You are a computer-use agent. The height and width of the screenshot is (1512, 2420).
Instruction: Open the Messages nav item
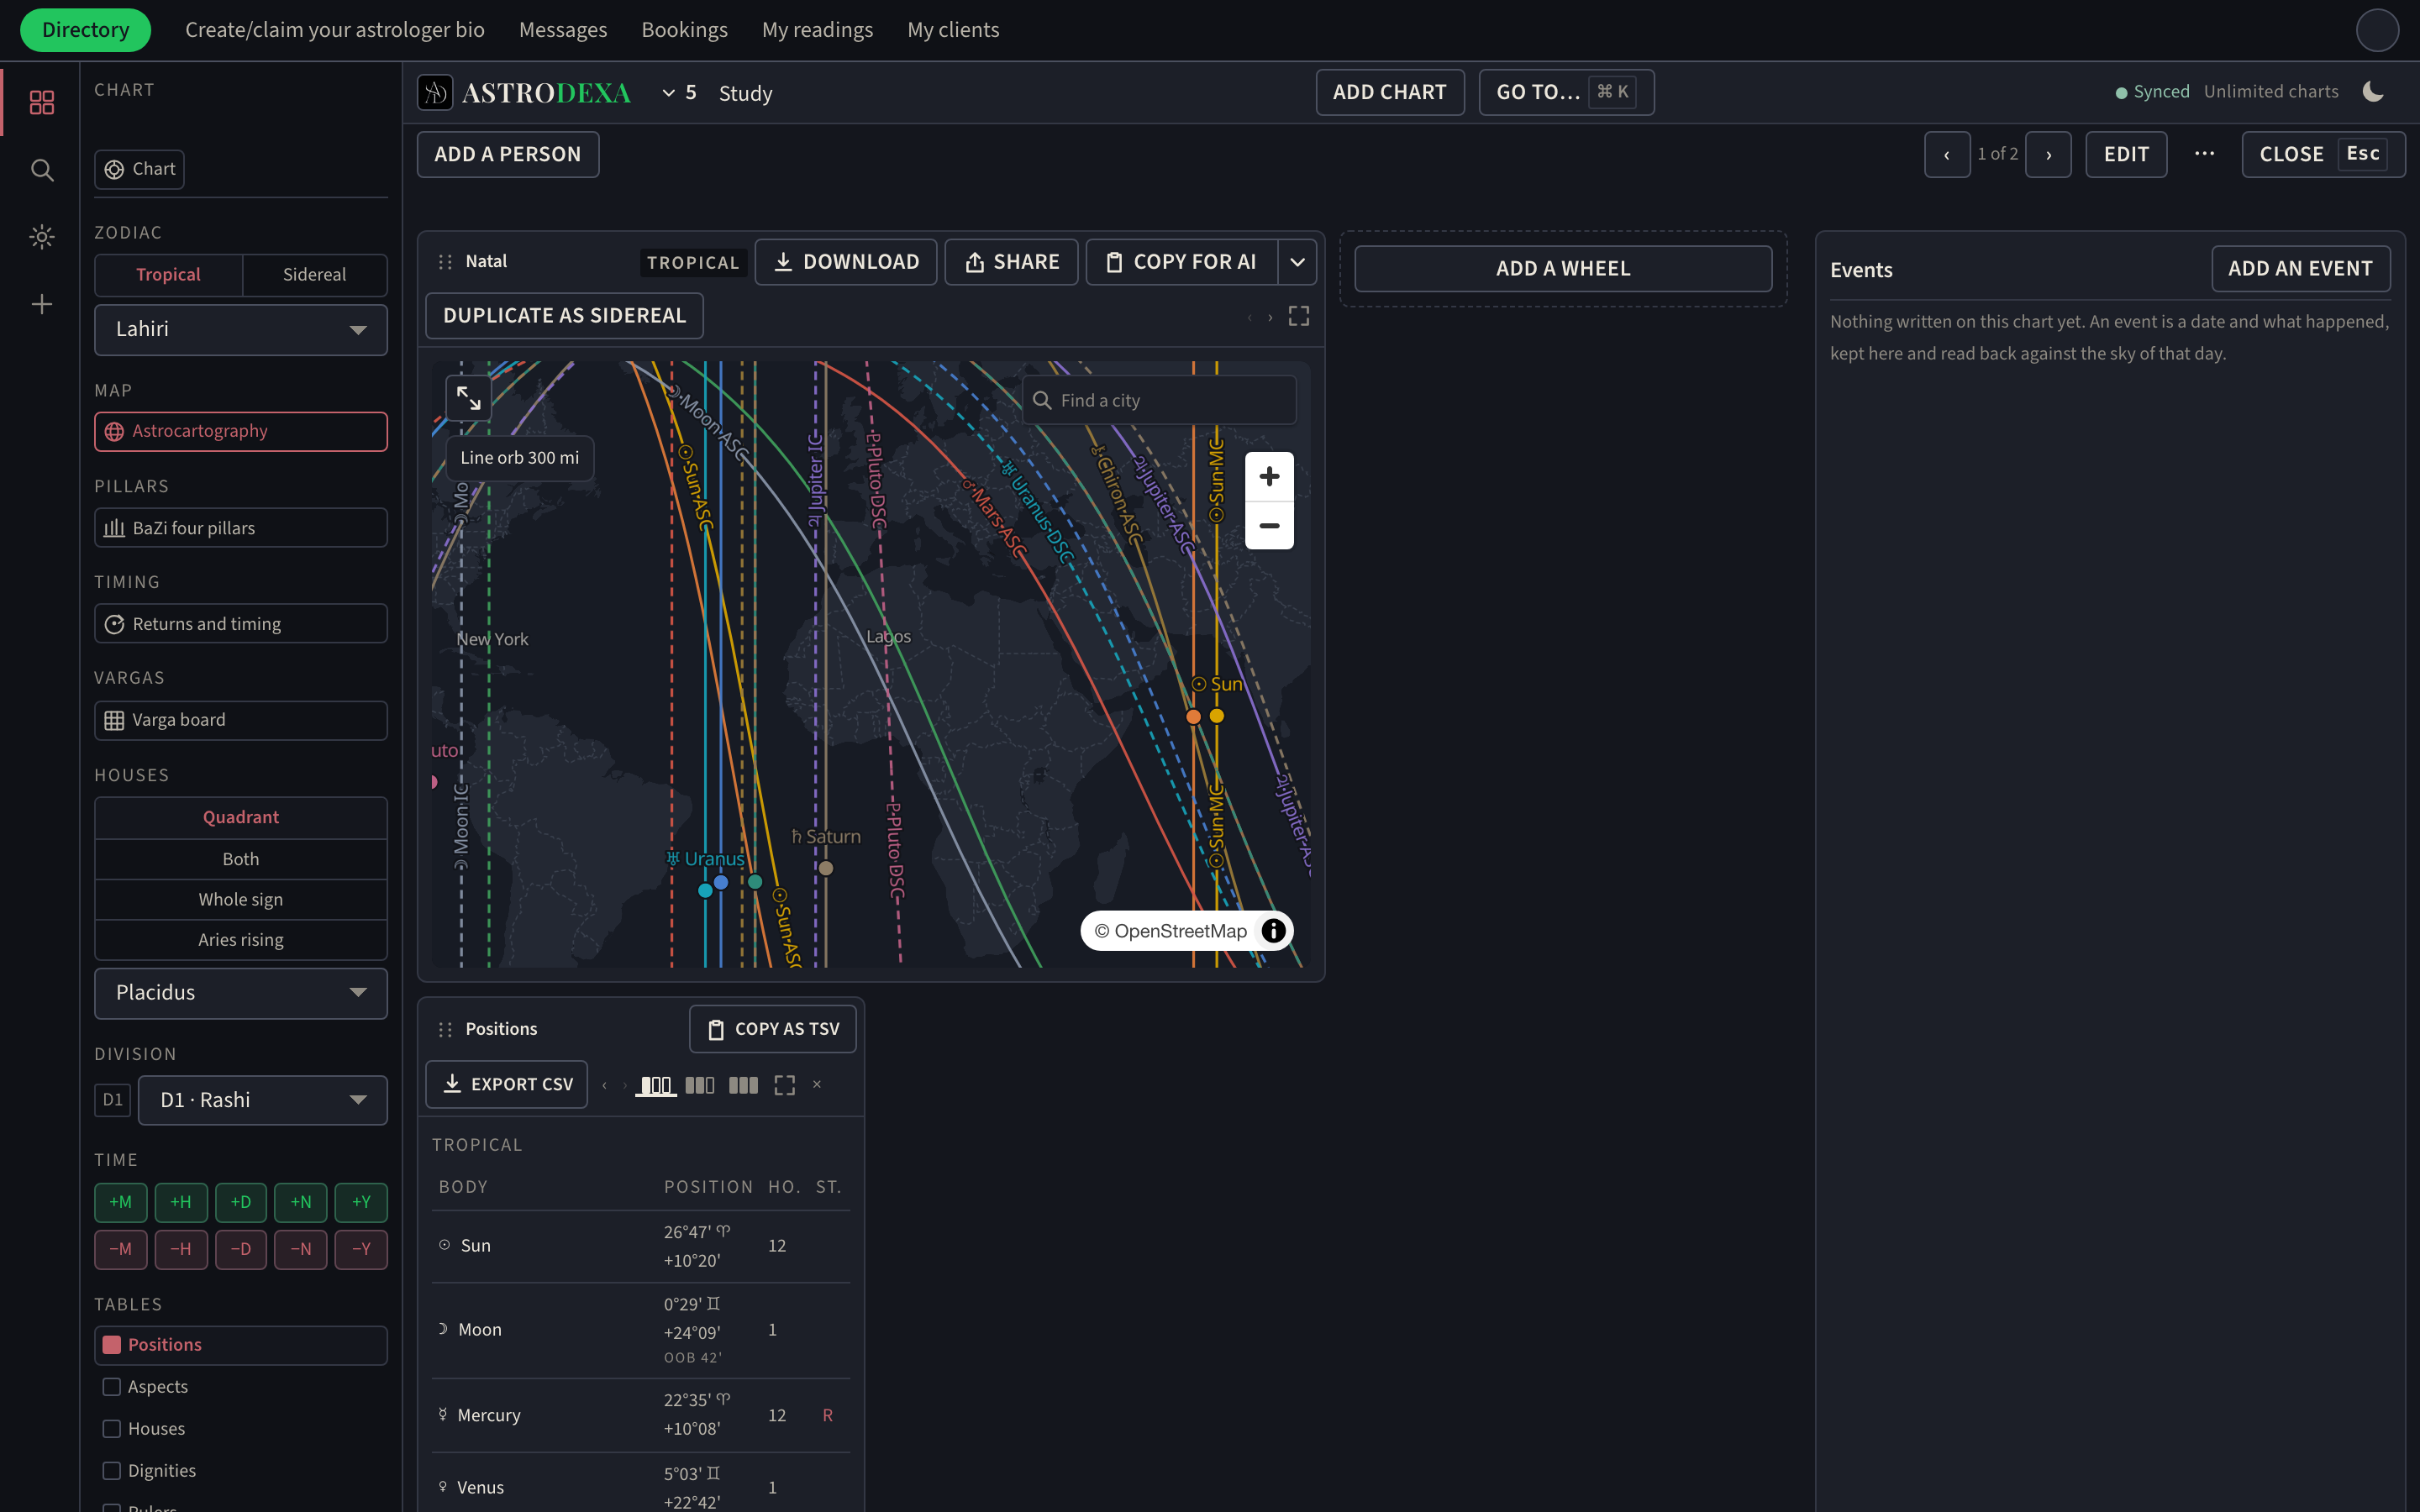click(x=563, y=30)
